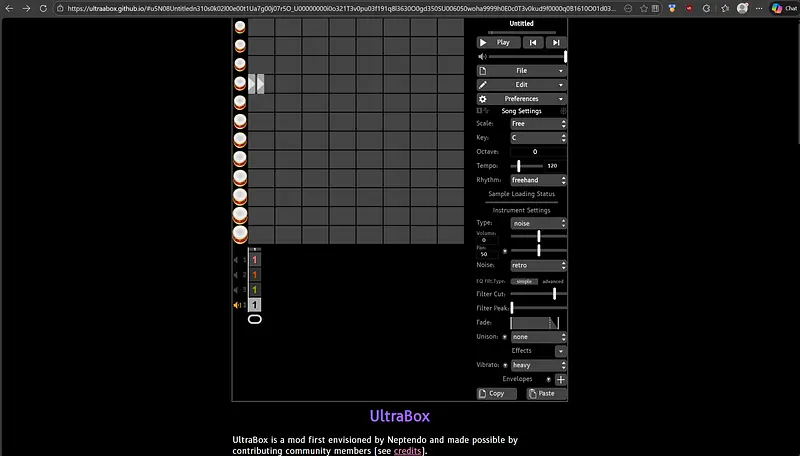Open the Preferences menu
The width and height of the screenshot is (800, 456).
(x=522, y=99)
